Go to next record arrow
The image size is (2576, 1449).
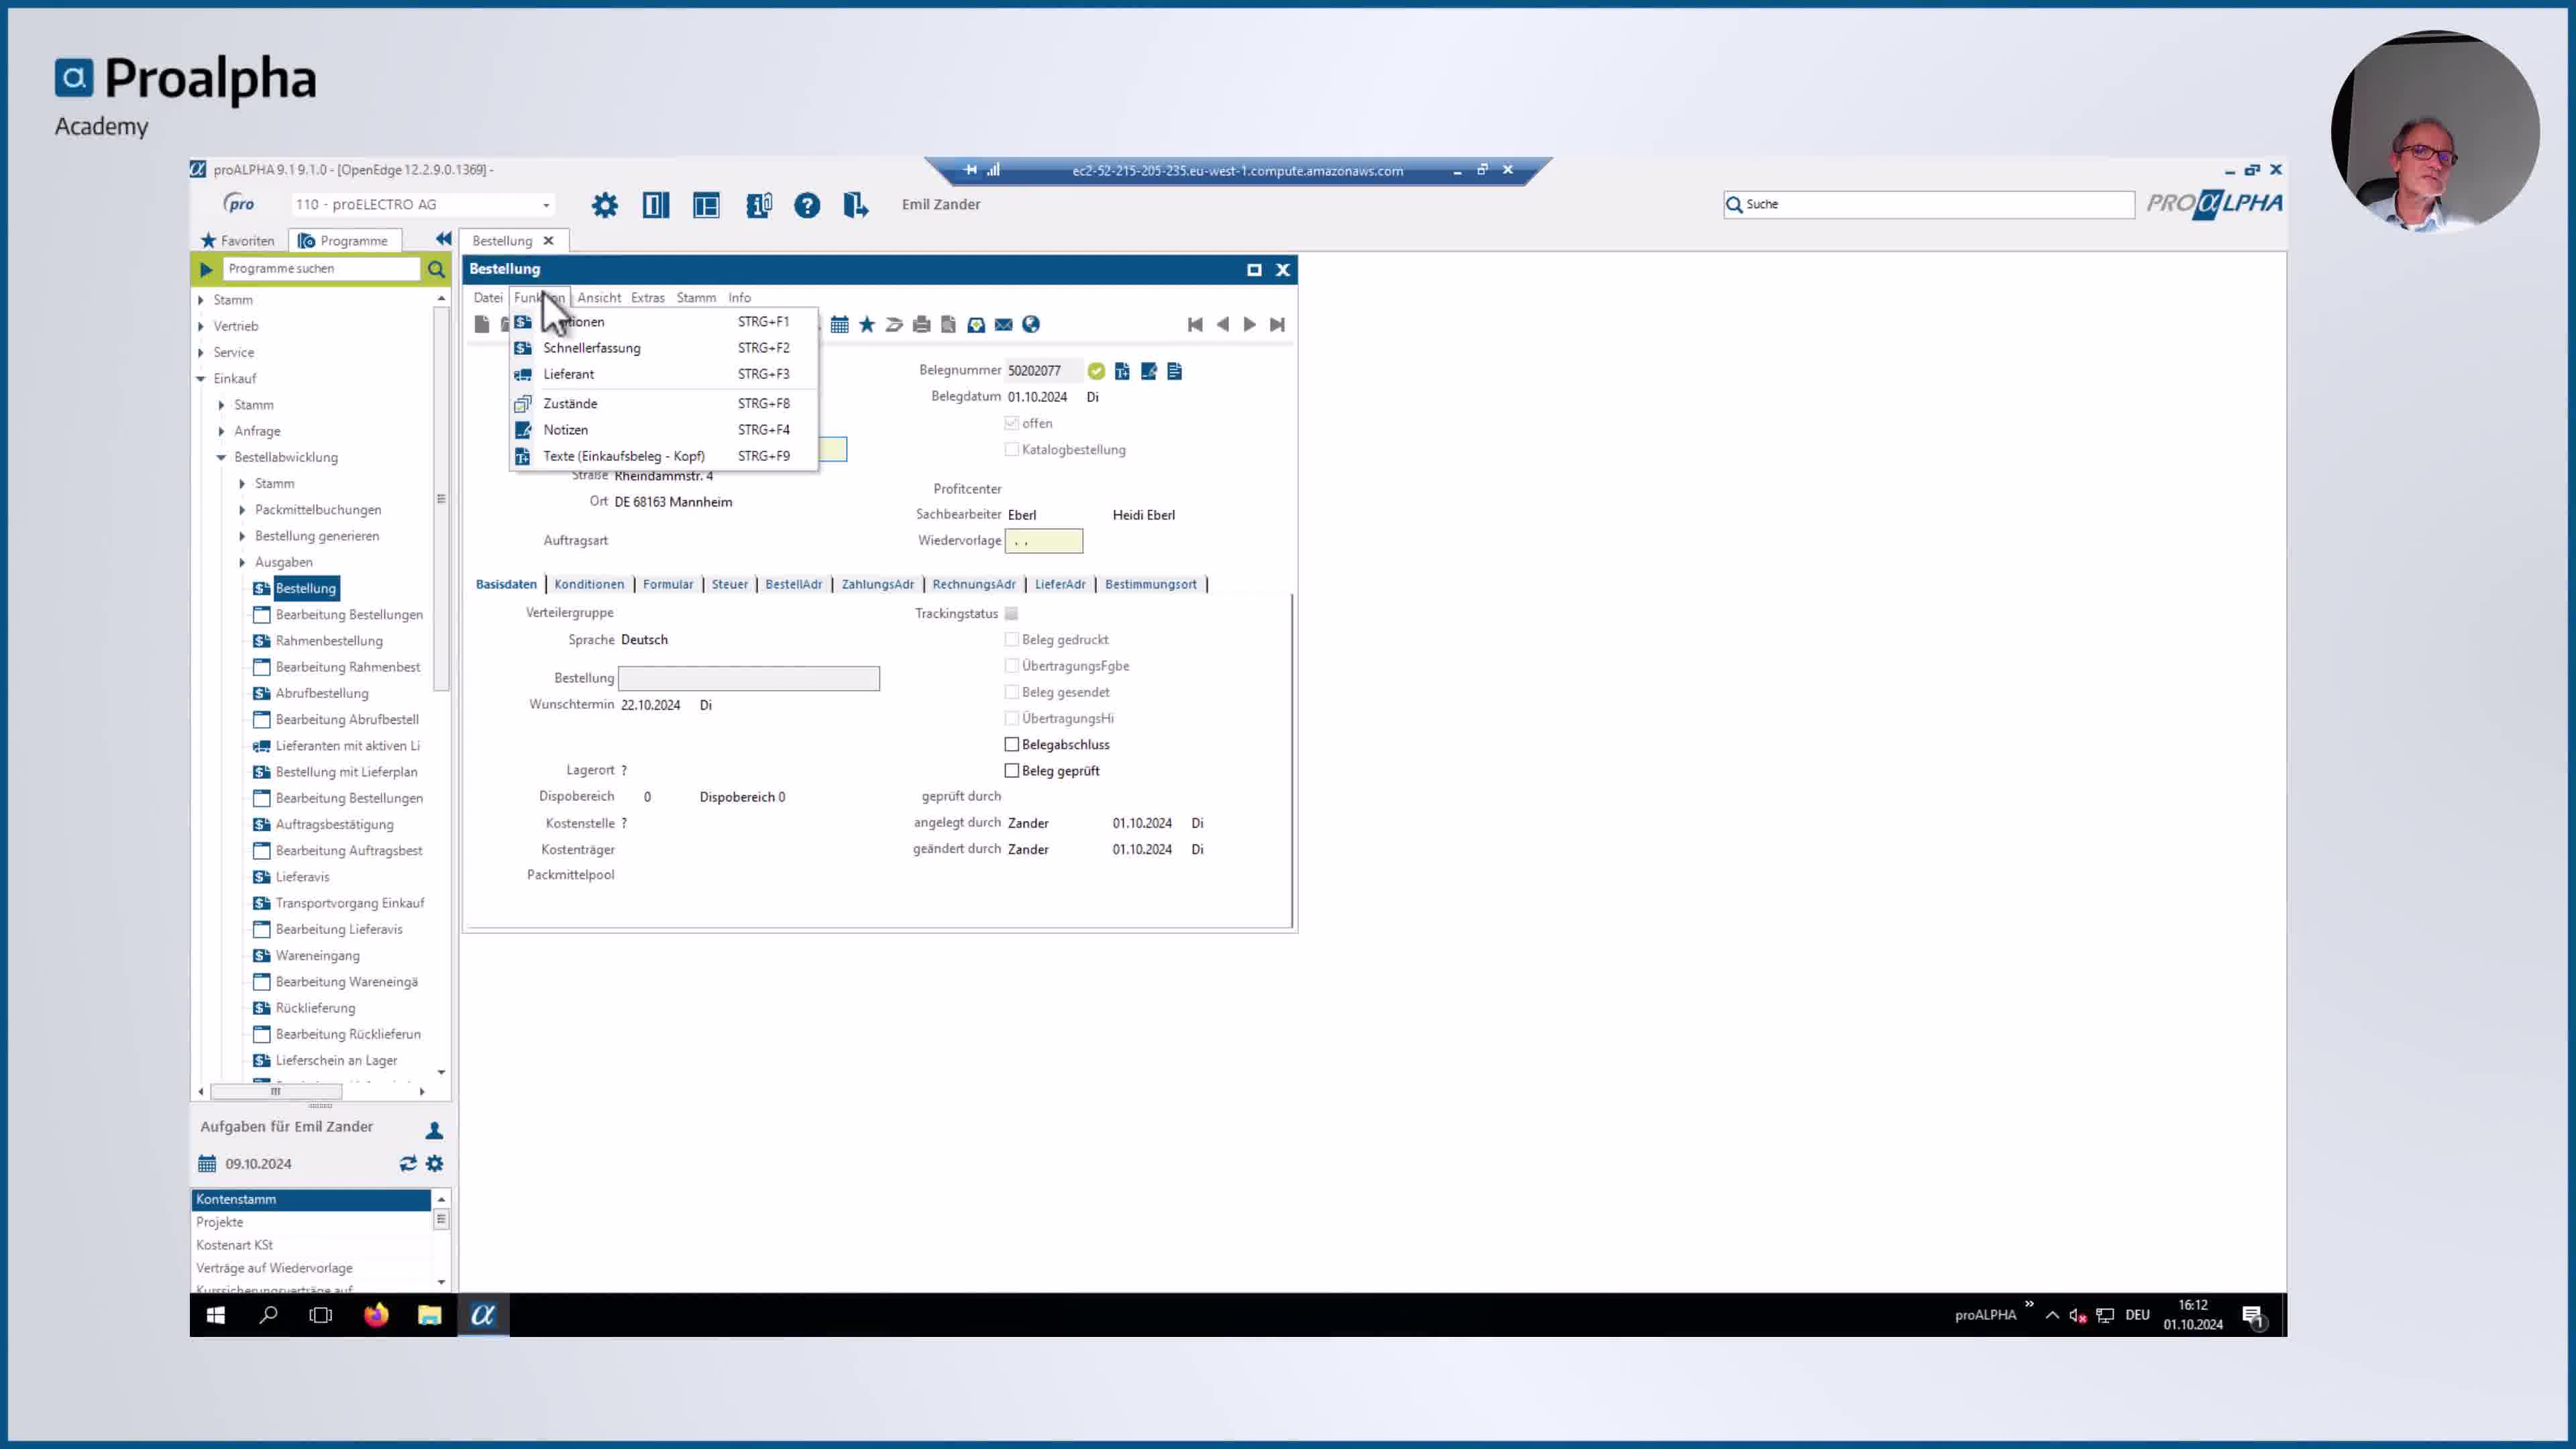1250,324
